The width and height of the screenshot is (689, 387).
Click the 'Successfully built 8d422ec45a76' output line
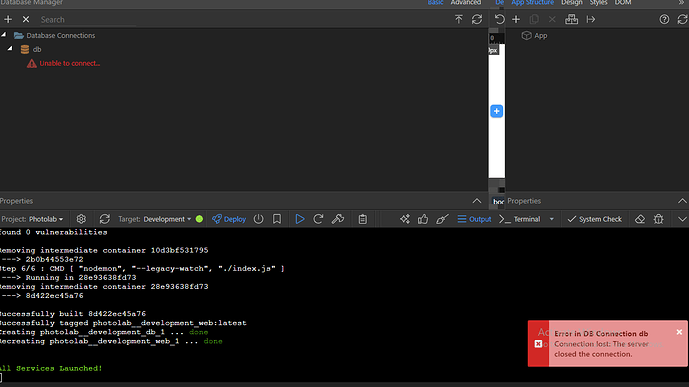tap(73, 314)
